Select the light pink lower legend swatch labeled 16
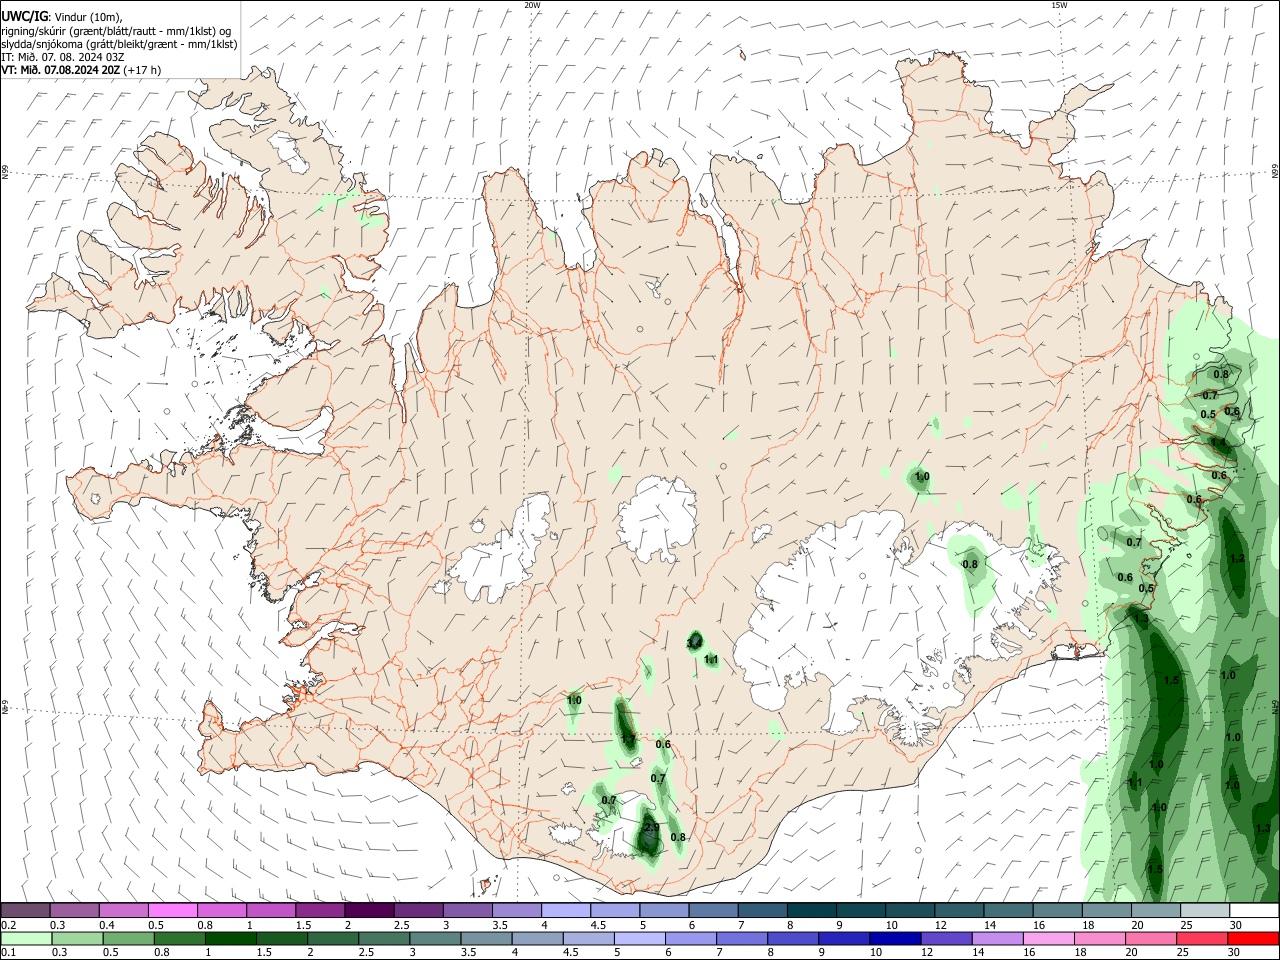The height and width of the screenshot is (960, 1280). (x=1048, y=939)
